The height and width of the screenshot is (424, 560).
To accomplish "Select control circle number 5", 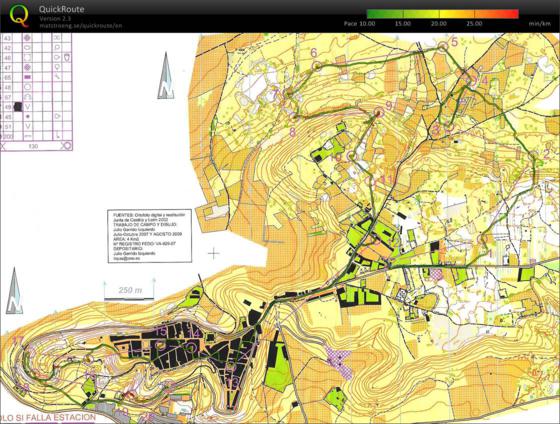I will pos(443,46).
